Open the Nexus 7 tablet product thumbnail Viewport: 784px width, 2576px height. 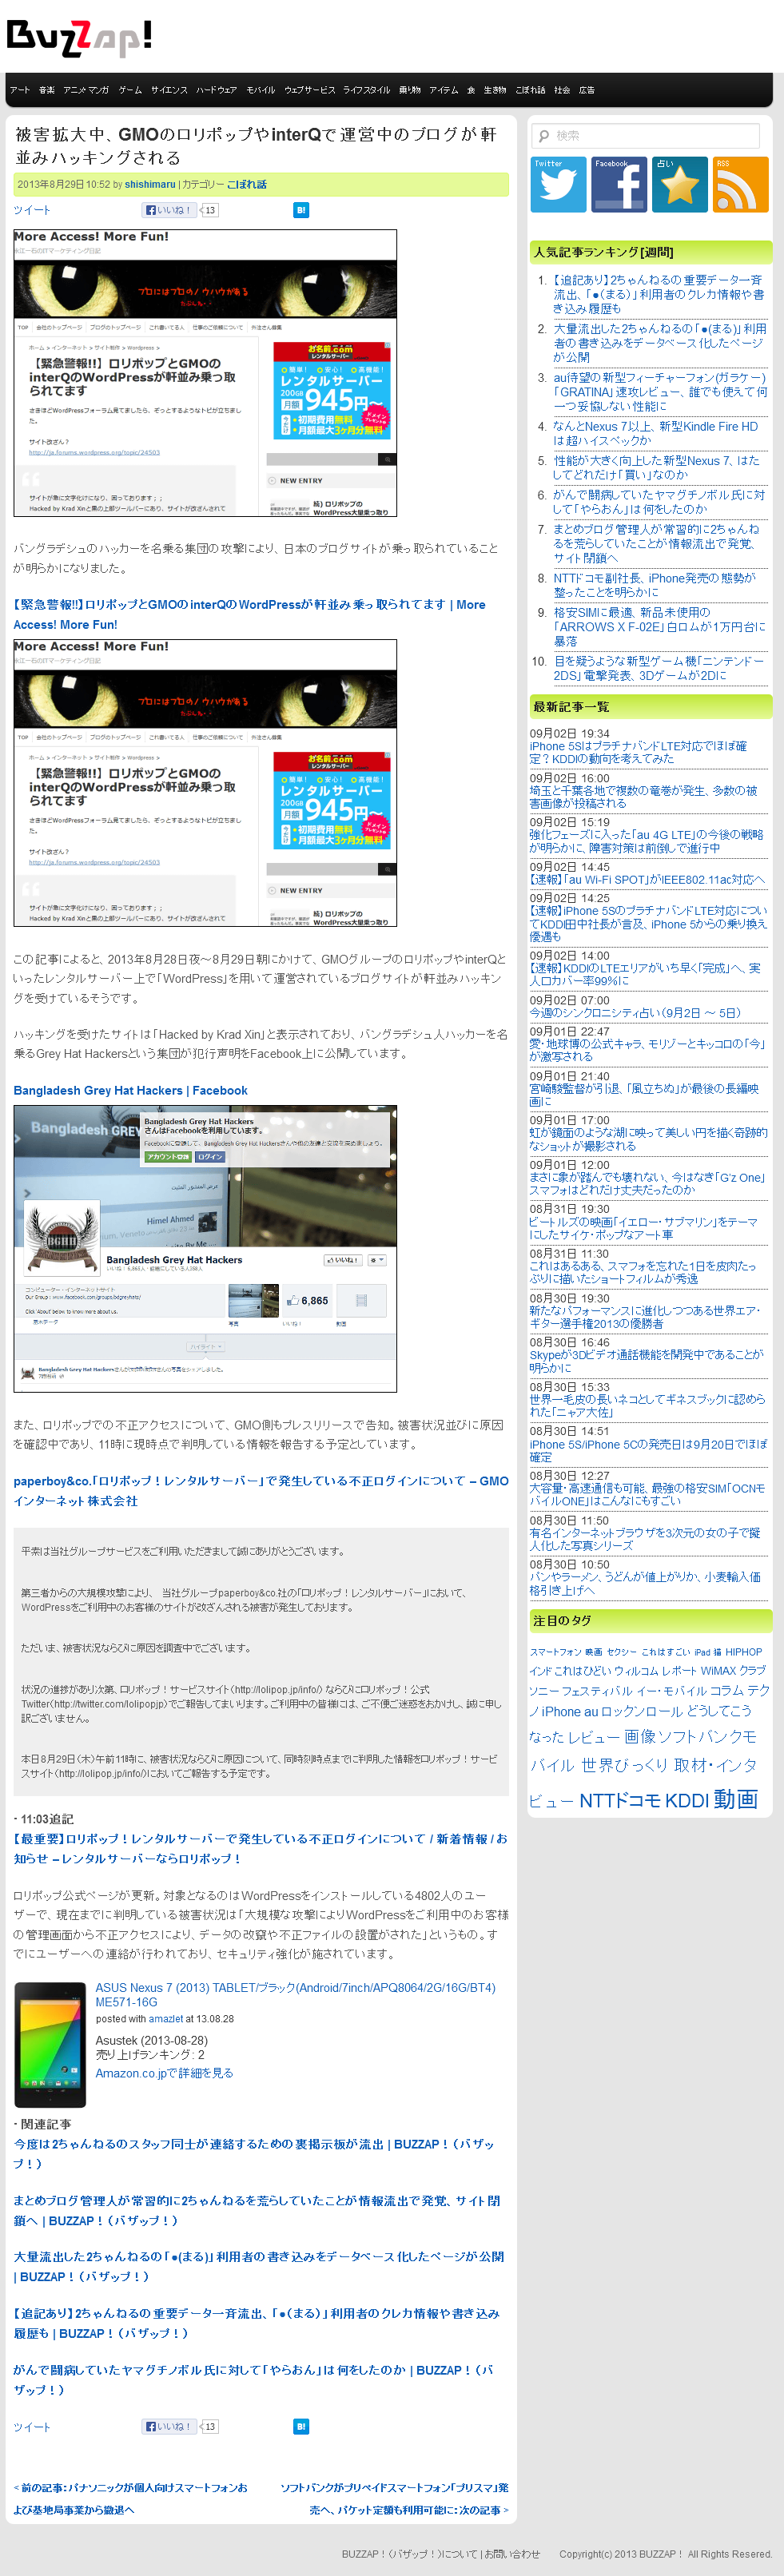[50, 2045]
